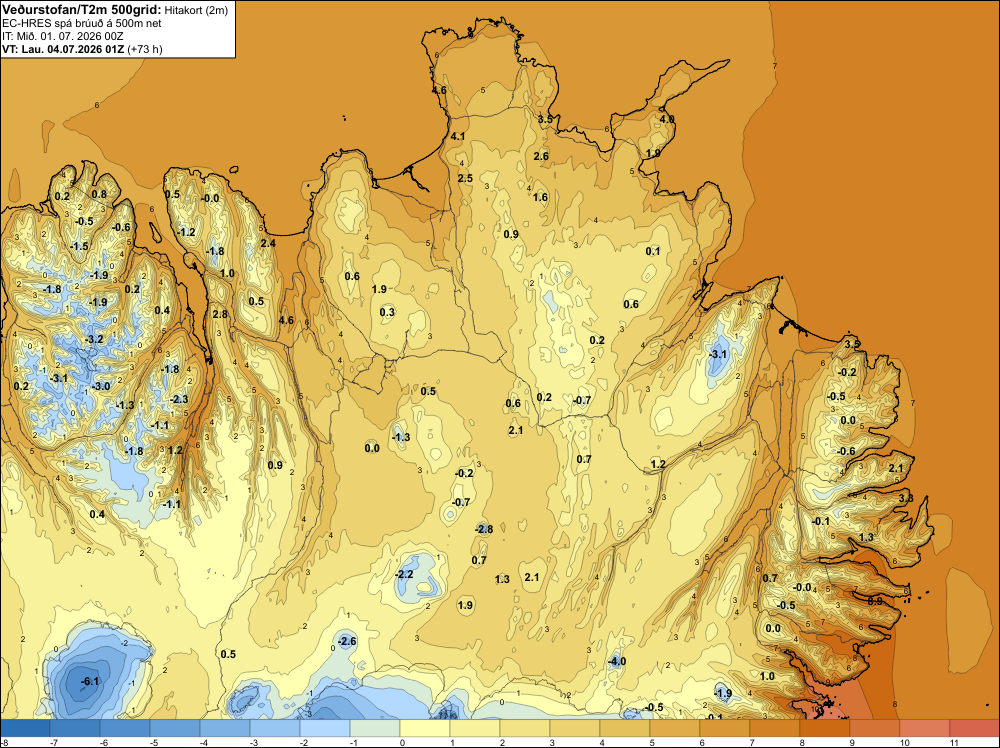This screenshot has width=1000, height=748.
Task: Select the legend swatch between -8 and -7
Action: [25, 728]
